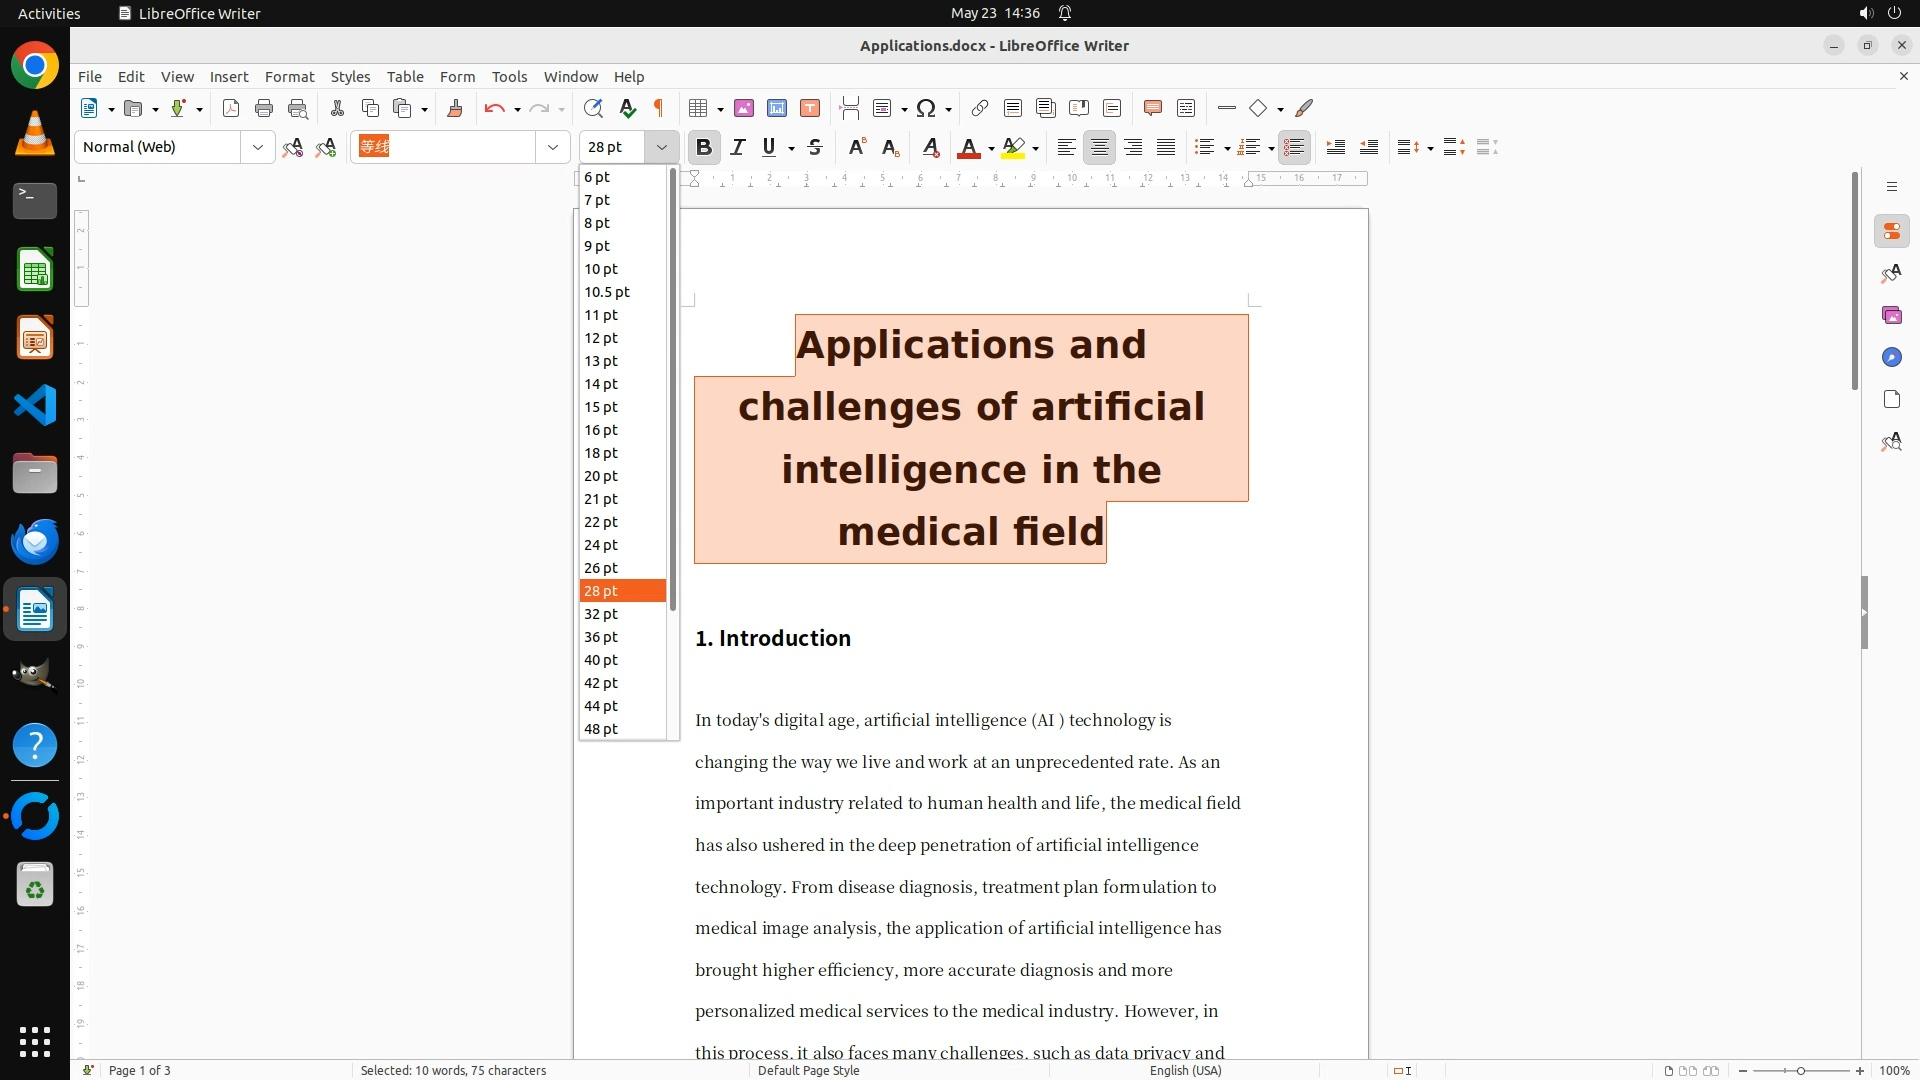Click the Insert Hyperlink icon
Image resolution: width=1920 pixels, height=1080 pixels.
click(980, 108)
